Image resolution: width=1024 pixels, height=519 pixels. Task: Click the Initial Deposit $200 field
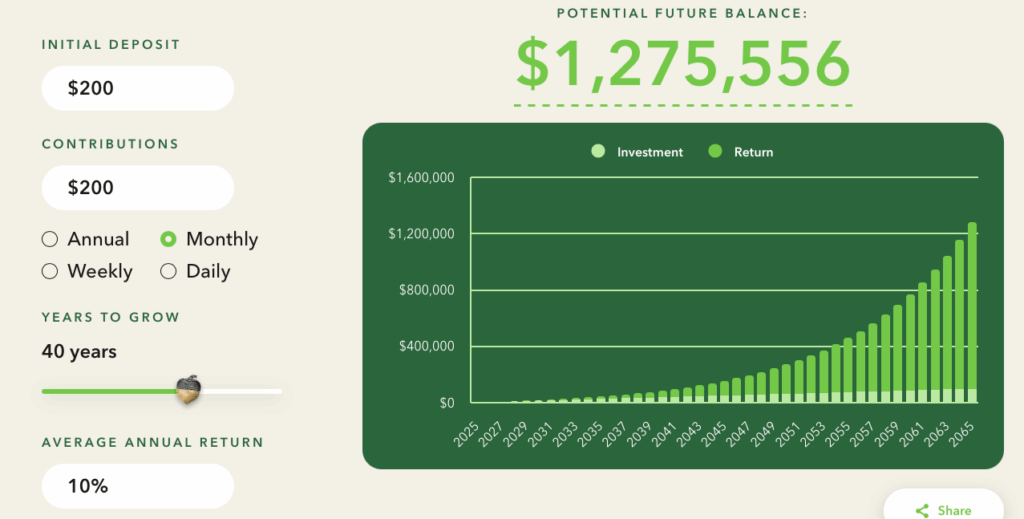137,88
